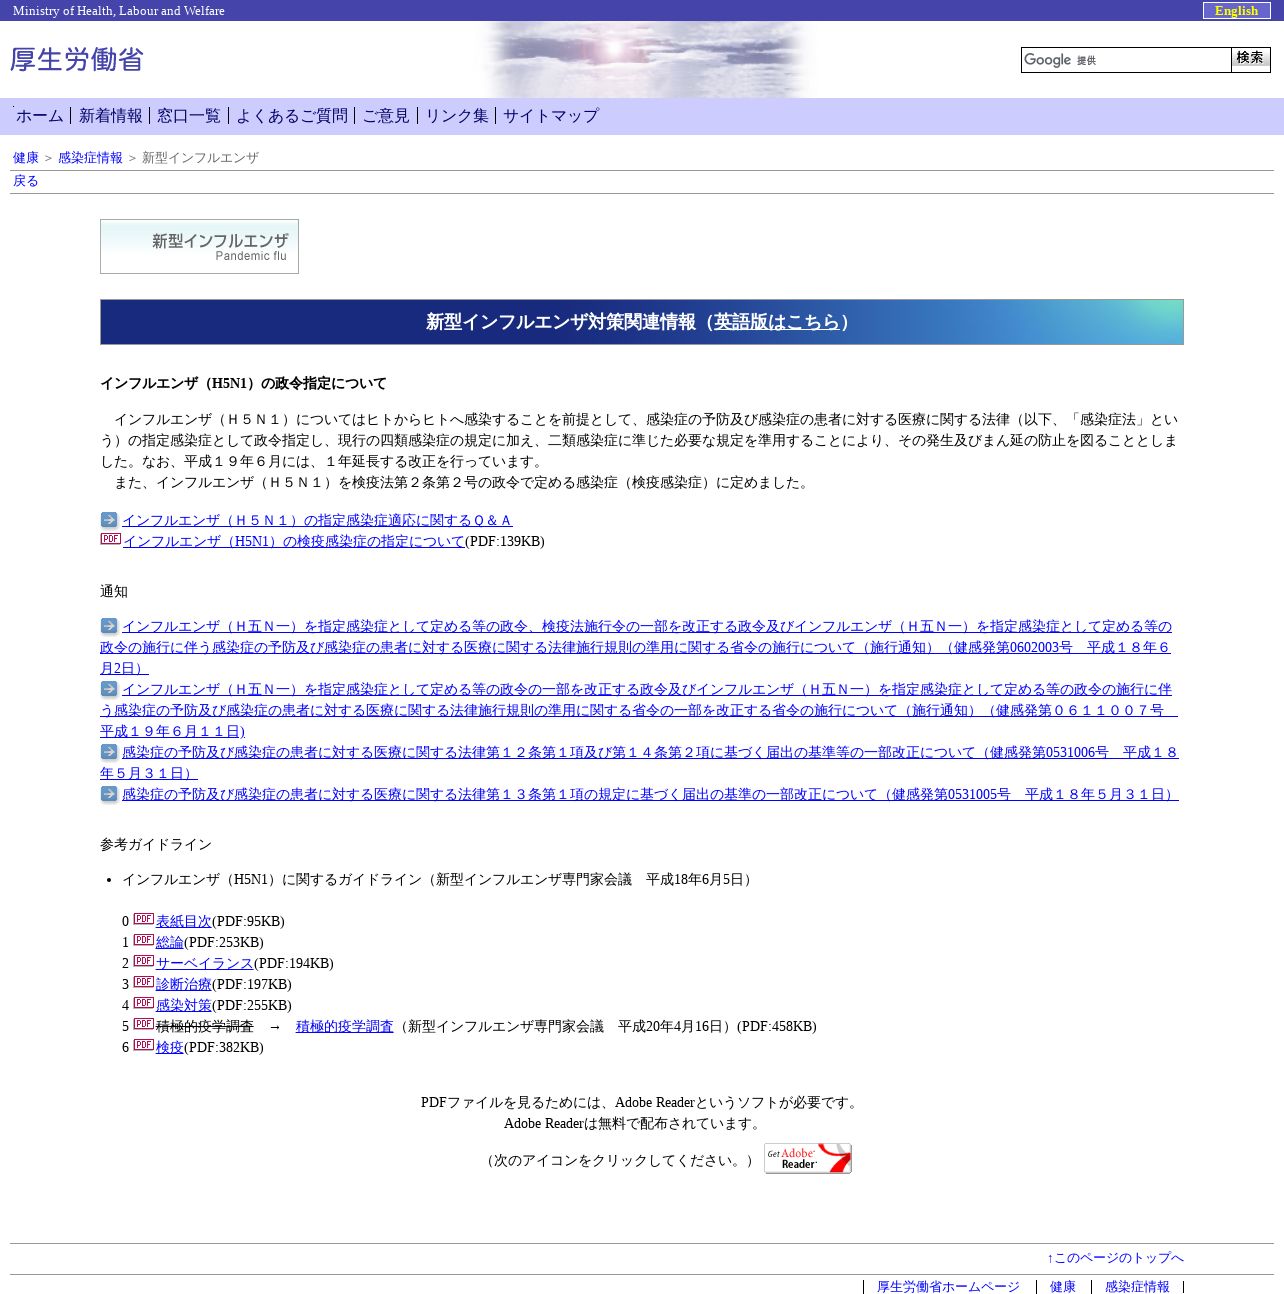Open ホーム in navigation bar

point(40,116)
